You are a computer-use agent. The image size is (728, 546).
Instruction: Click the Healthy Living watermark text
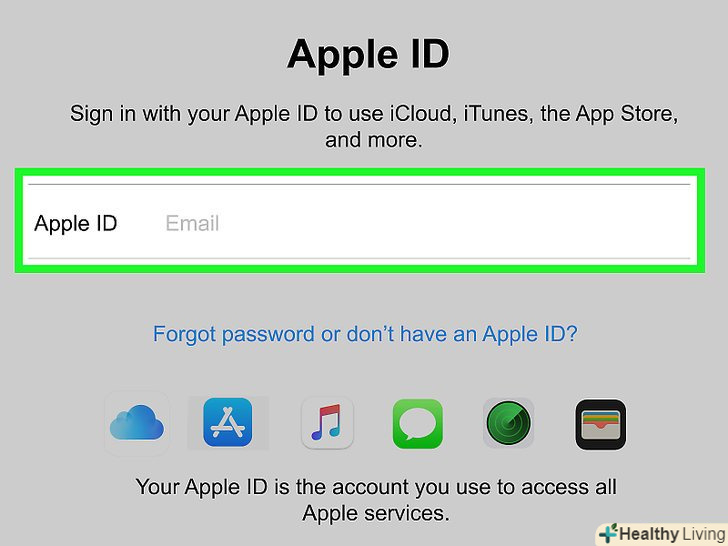coord(672,534)
